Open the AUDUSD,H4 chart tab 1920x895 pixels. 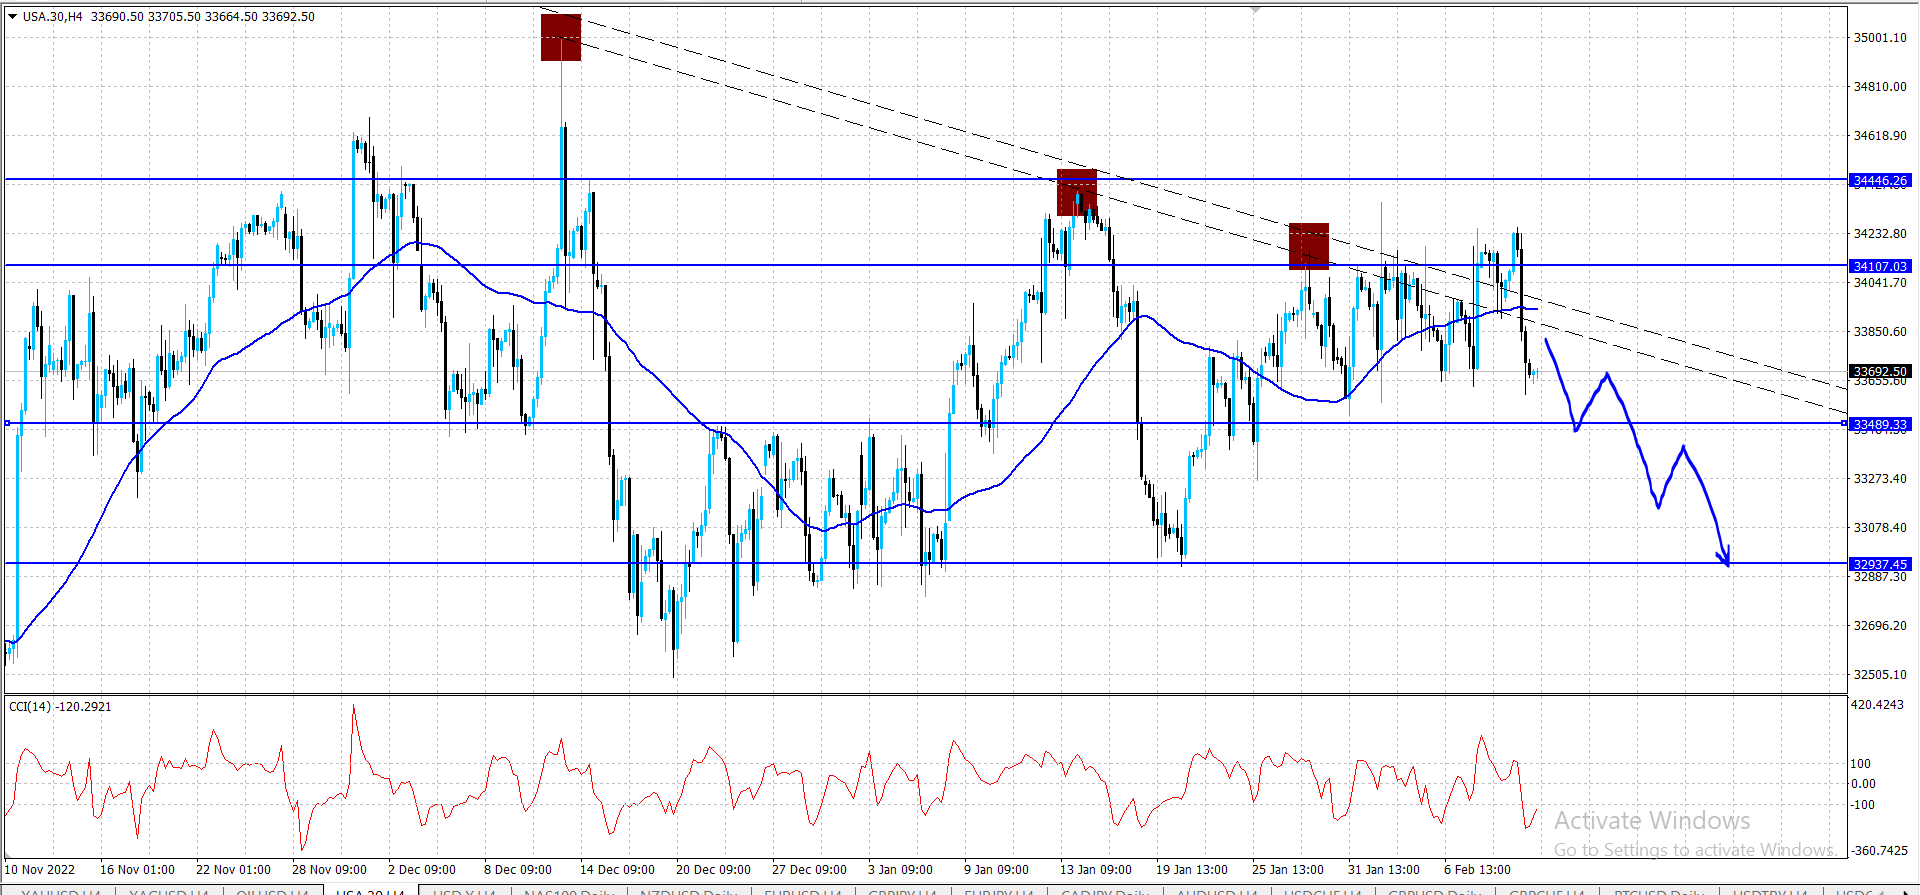[x=1216, y=891]
